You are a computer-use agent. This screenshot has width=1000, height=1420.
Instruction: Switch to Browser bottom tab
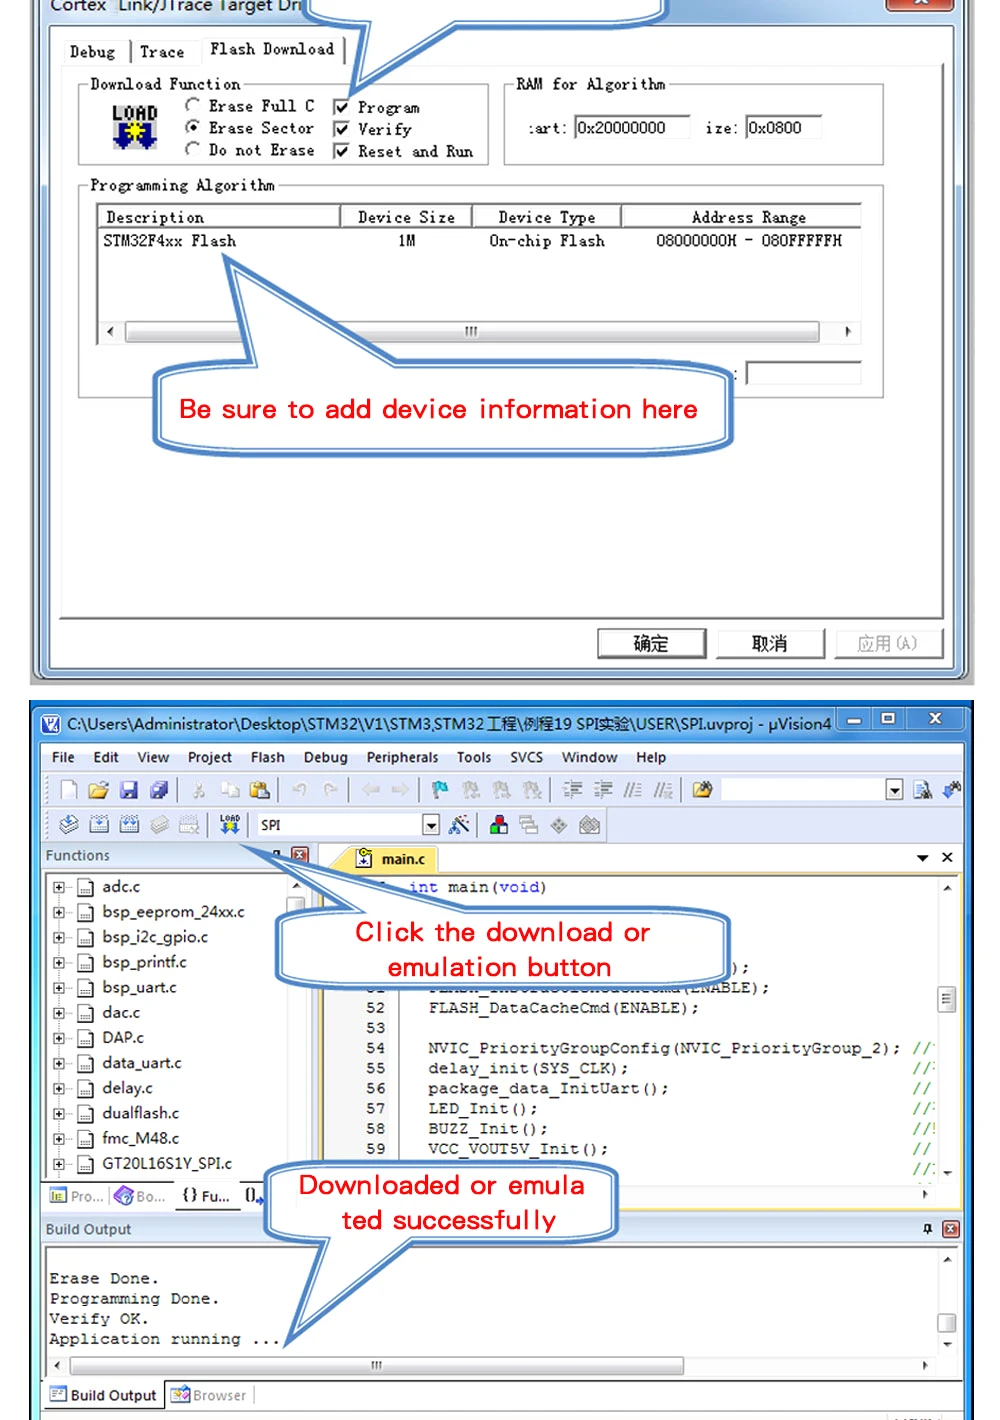pos(209,1395)
